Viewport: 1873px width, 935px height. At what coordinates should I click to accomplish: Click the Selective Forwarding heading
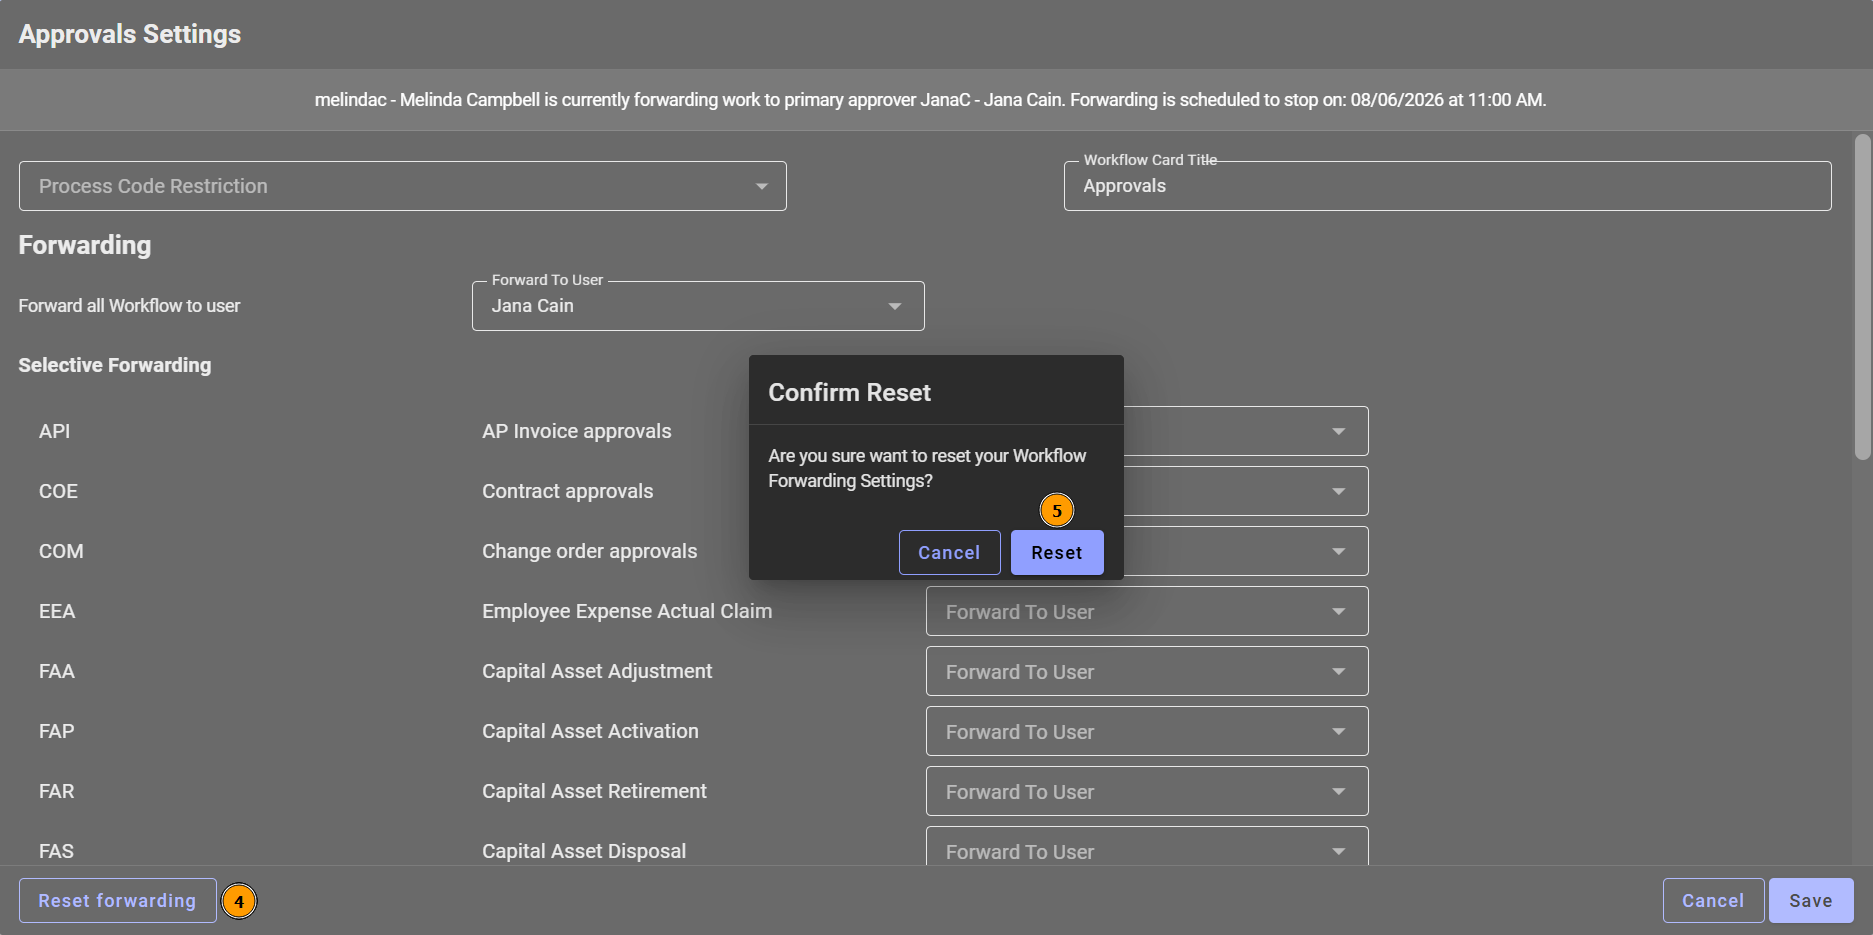pos(115,365)
